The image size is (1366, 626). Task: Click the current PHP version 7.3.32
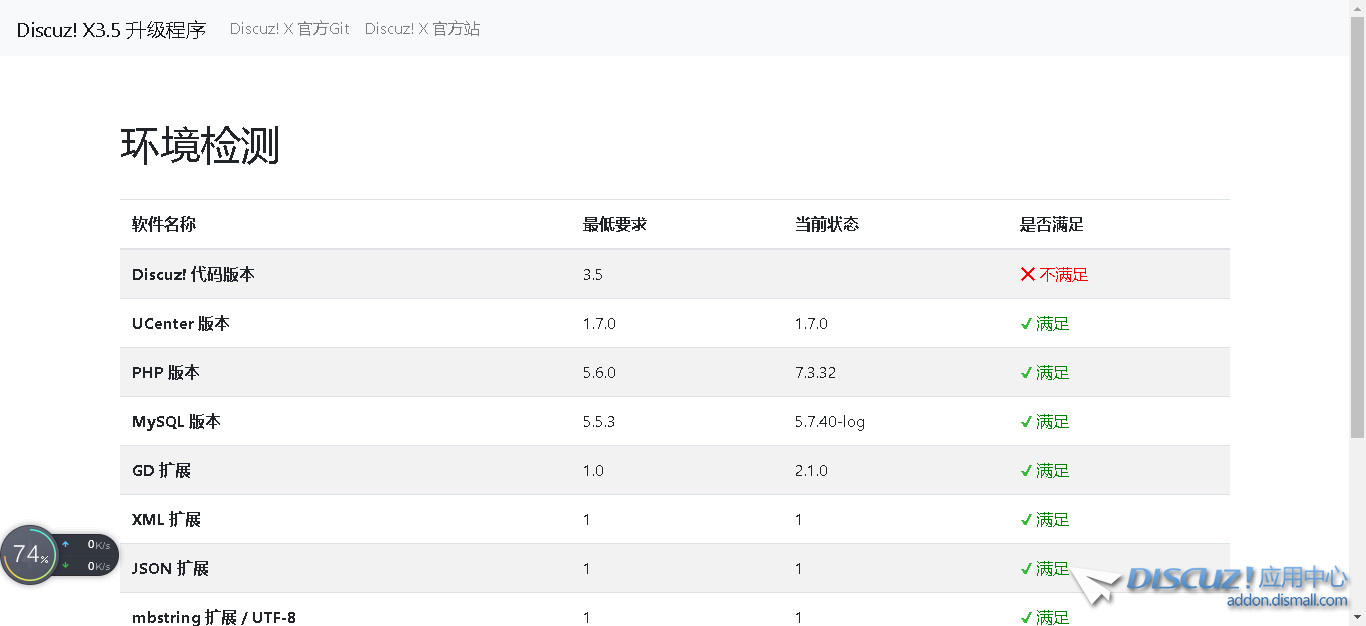(x=815, y=372)
